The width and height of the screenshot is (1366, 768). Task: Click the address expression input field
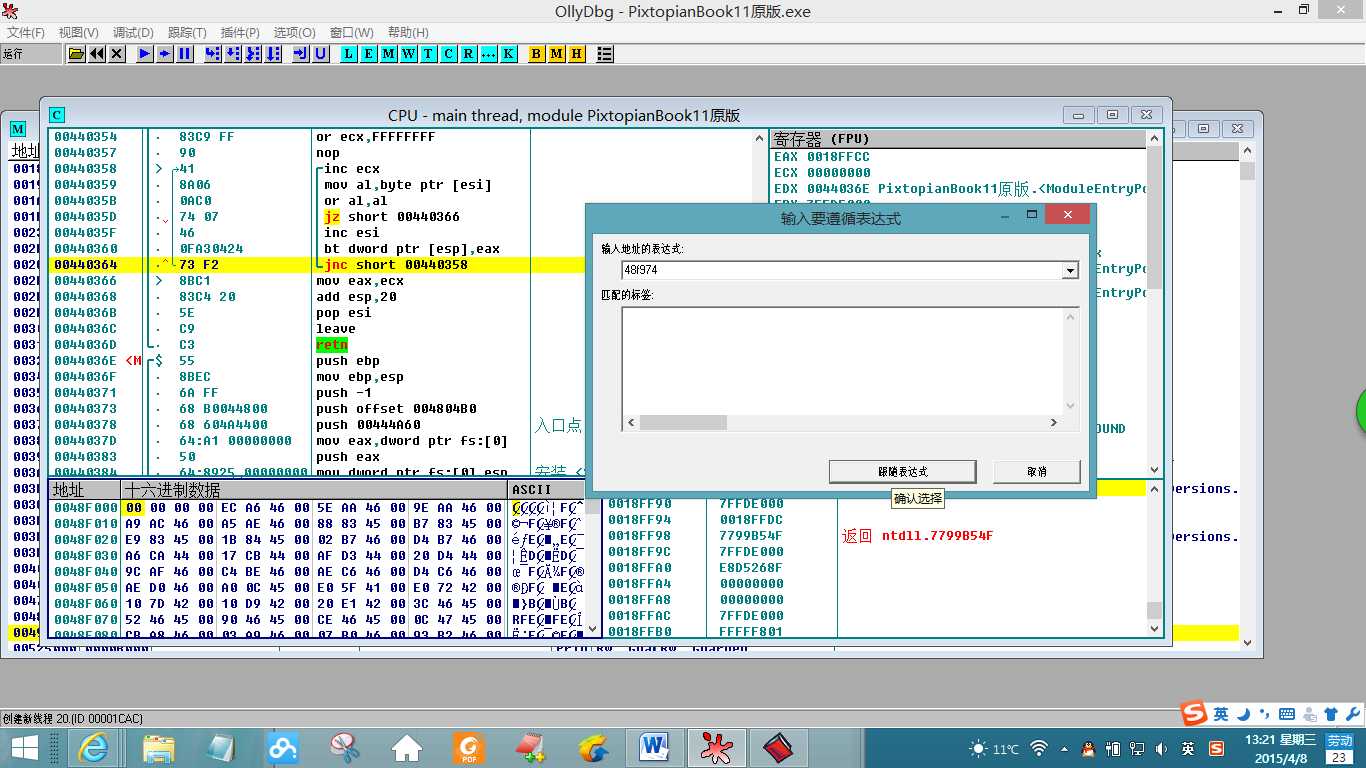841,270
